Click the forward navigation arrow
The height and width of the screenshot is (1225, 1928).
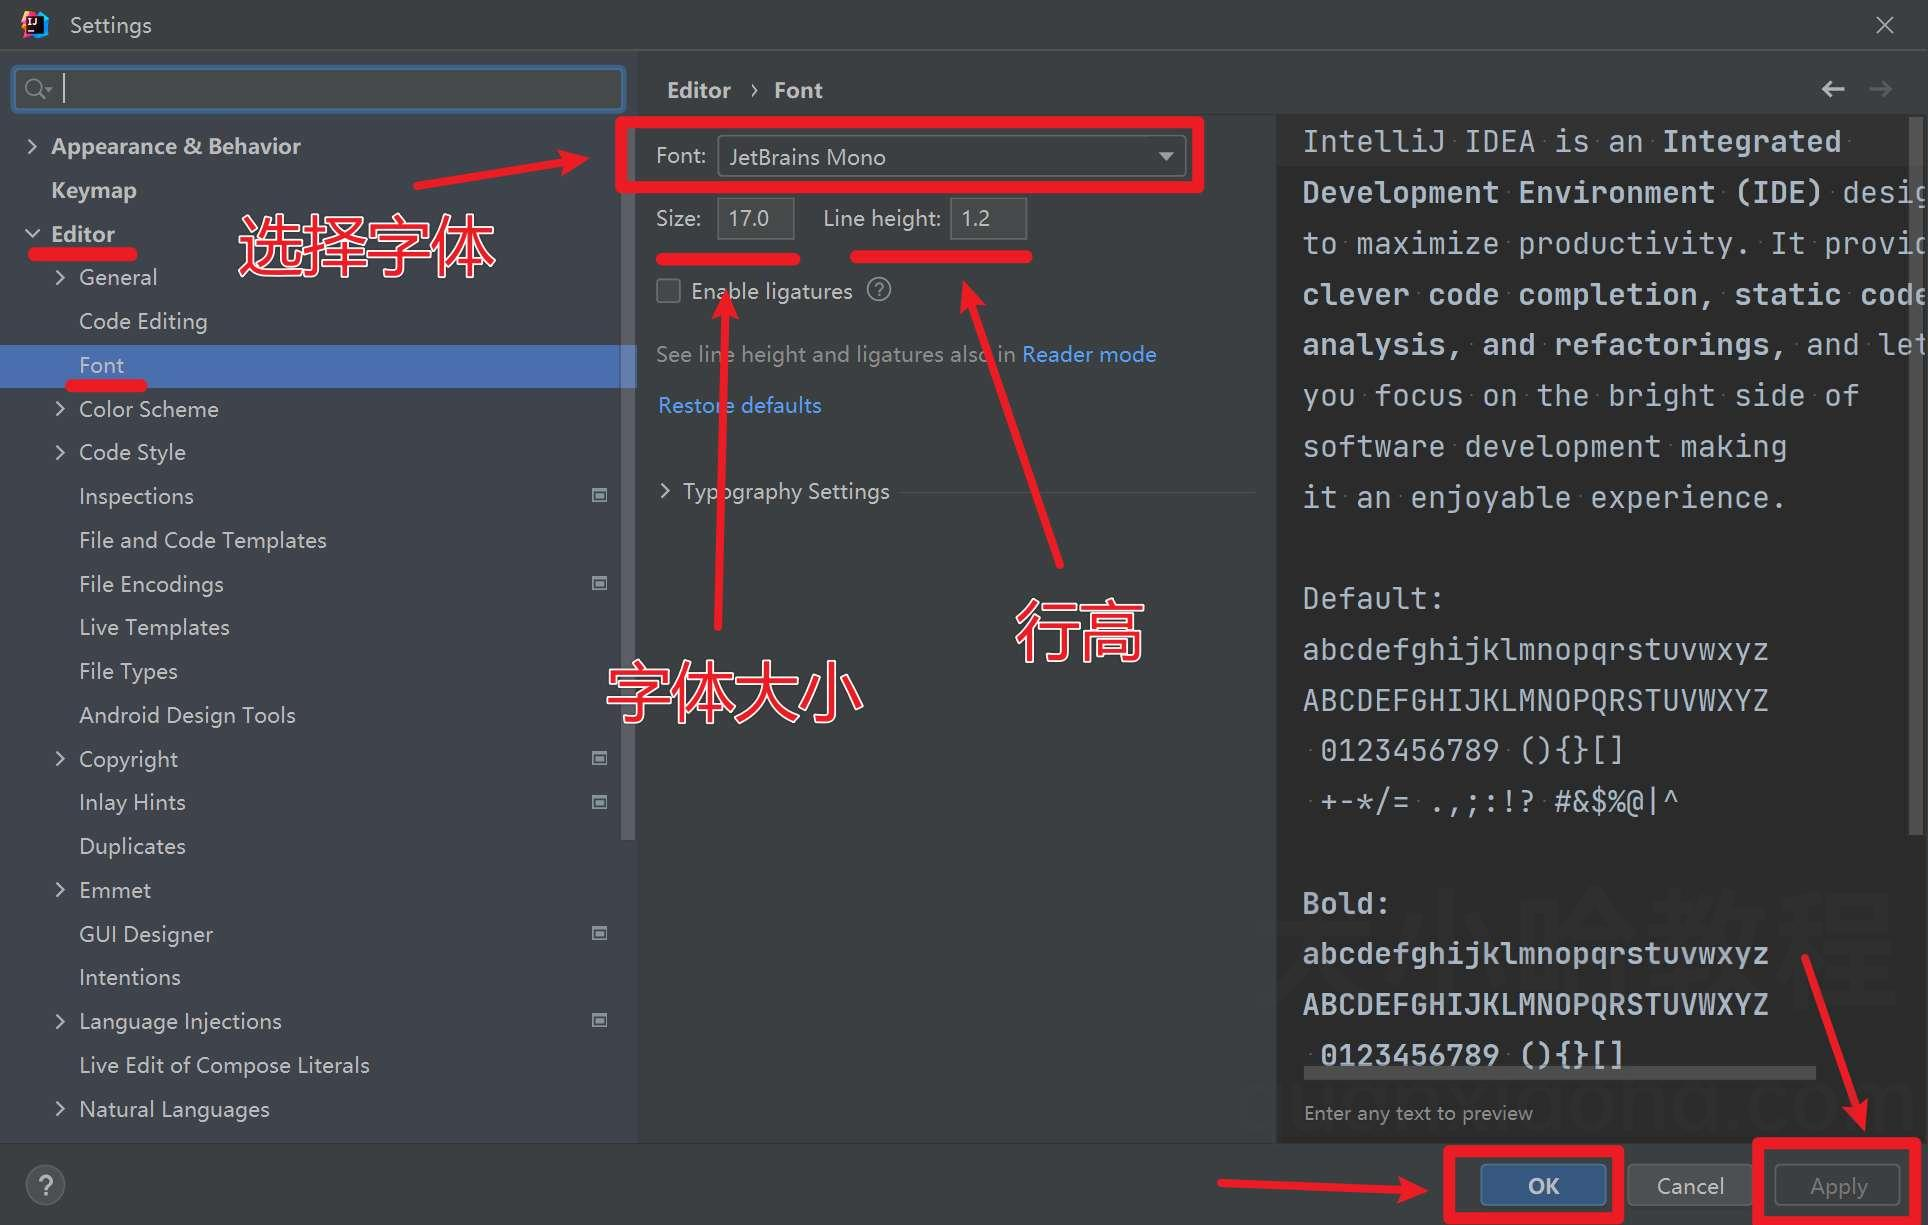pos(1881,89)
